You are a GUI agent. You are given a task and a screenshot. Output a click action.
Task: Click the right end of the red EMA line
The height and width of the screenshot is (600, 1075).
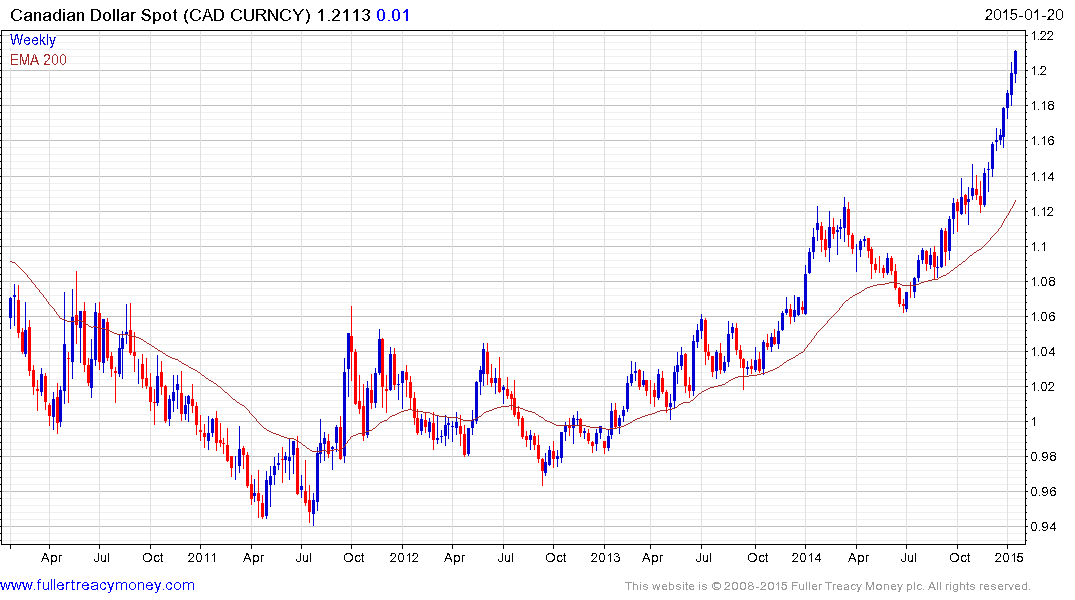click(x=1015, y=201)
